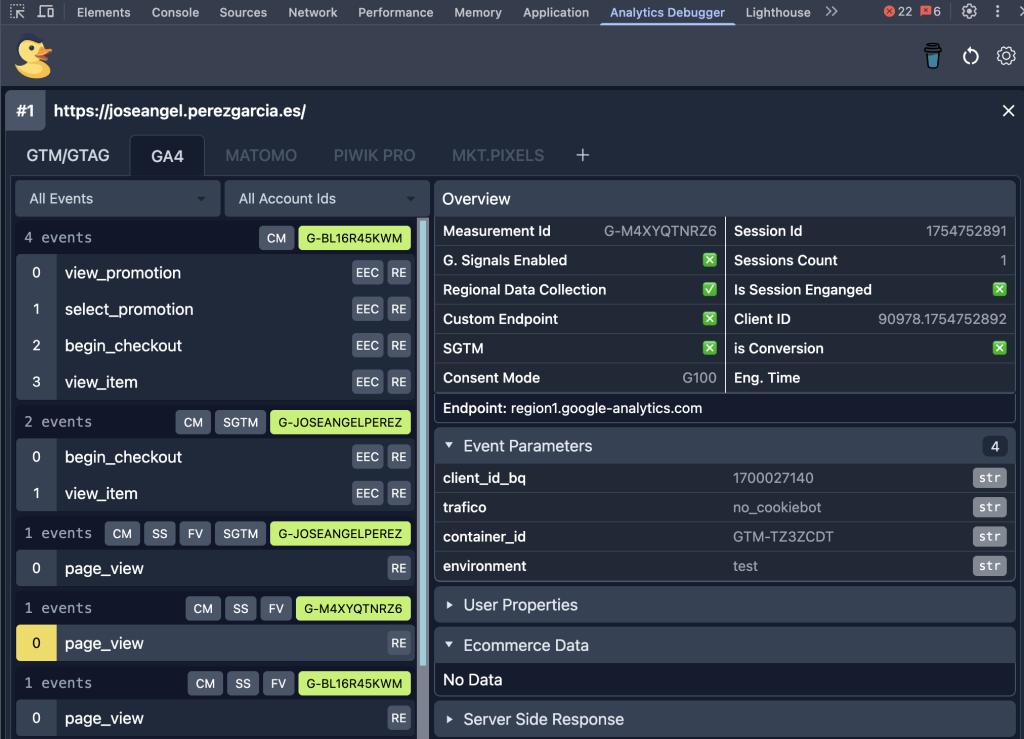Toggle SGTM status indicator in Overview
Viewport: 1024px width, 739px height.
click(710, 348)
